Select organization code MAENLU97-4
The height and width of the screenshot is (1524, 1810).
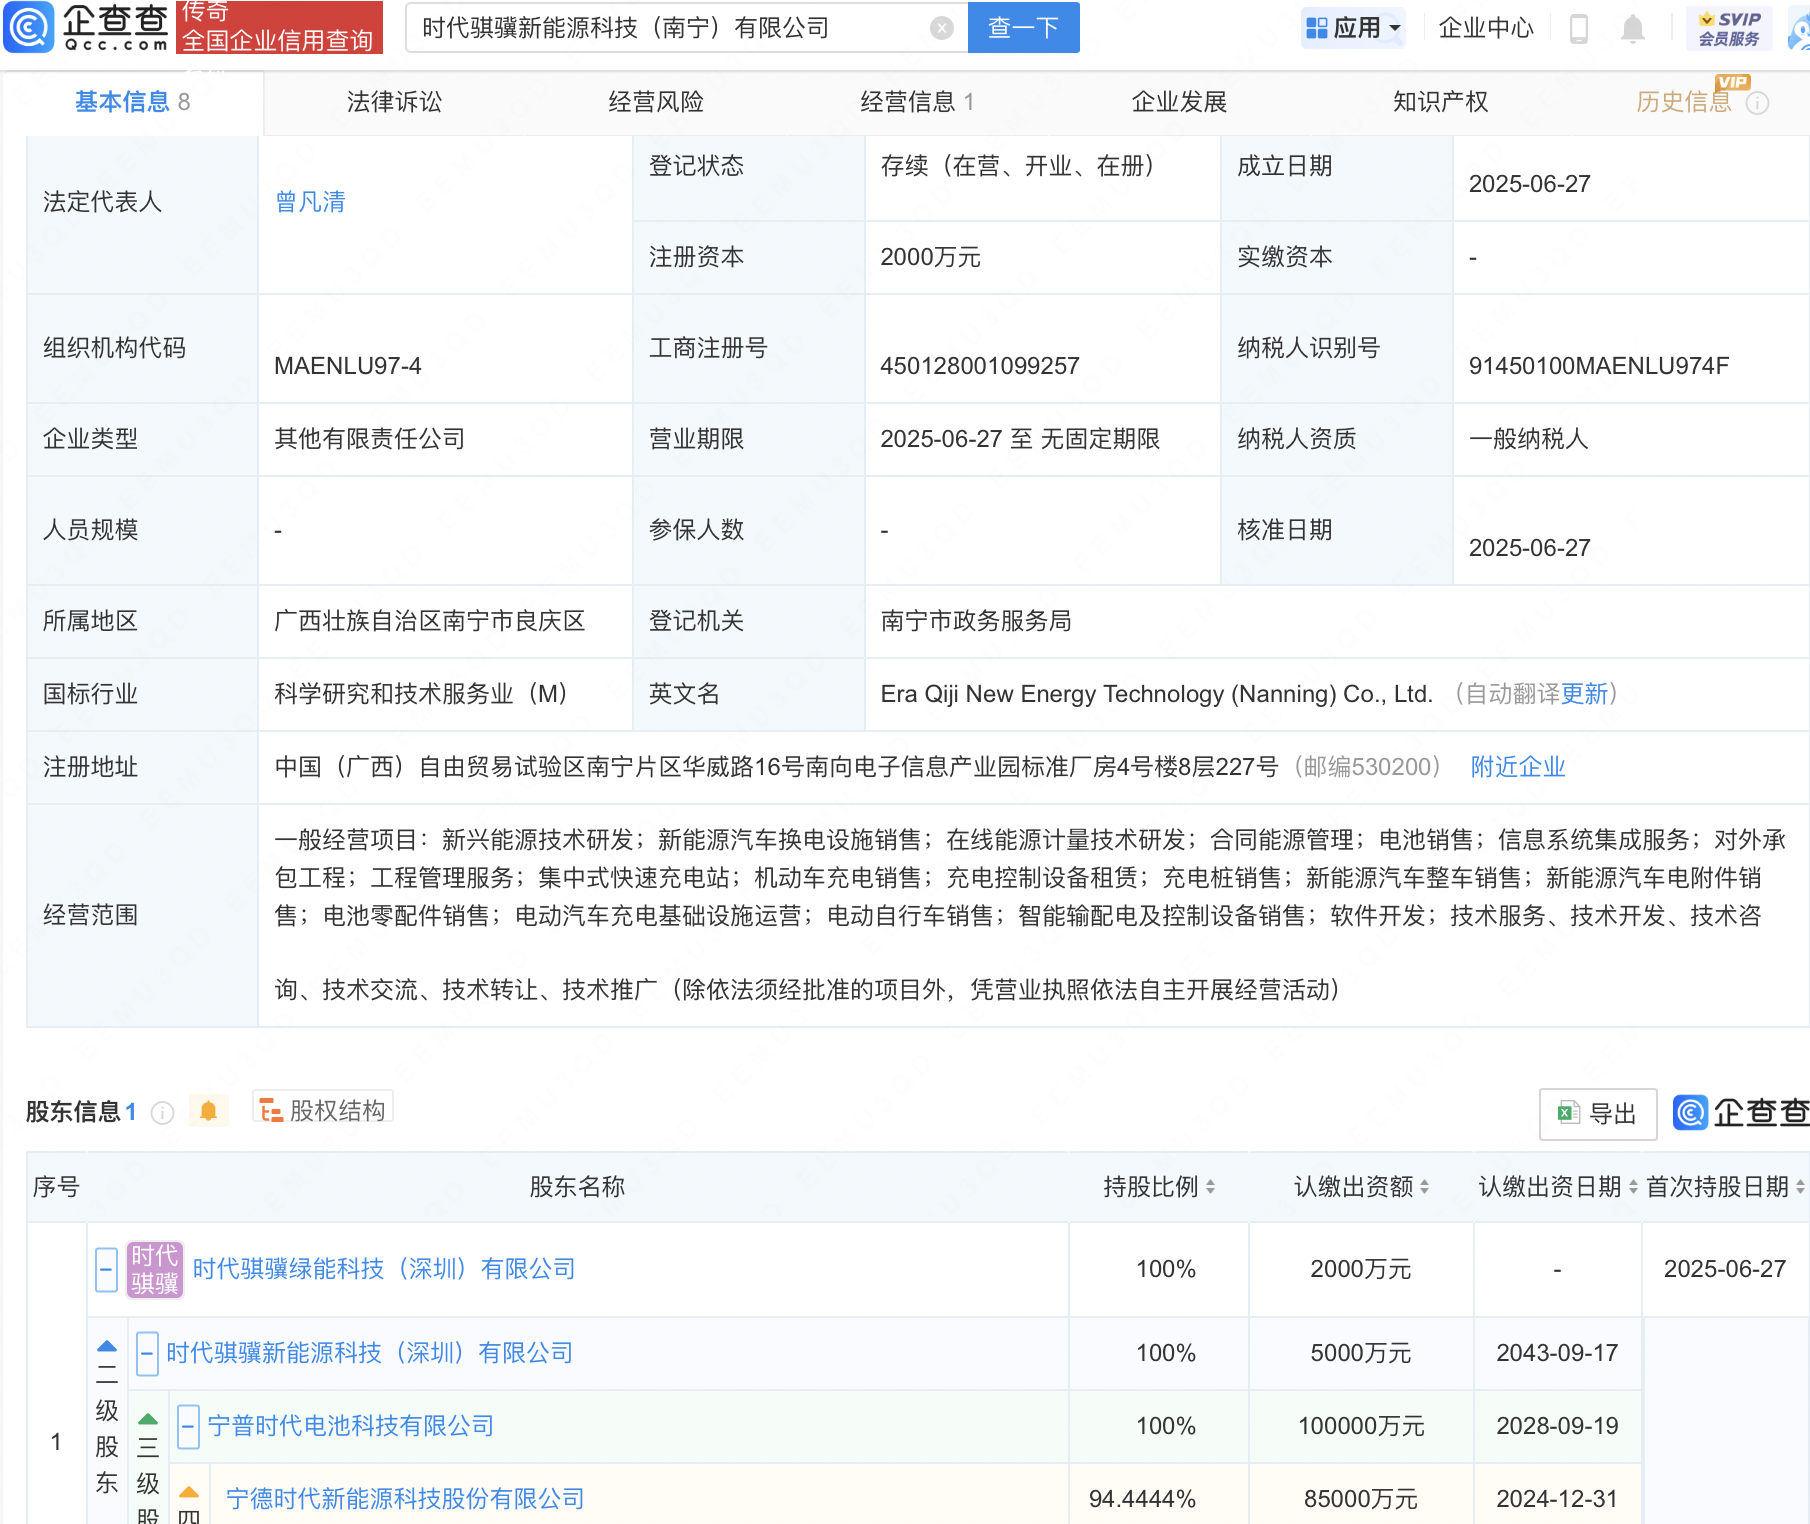tap(348, 366)
